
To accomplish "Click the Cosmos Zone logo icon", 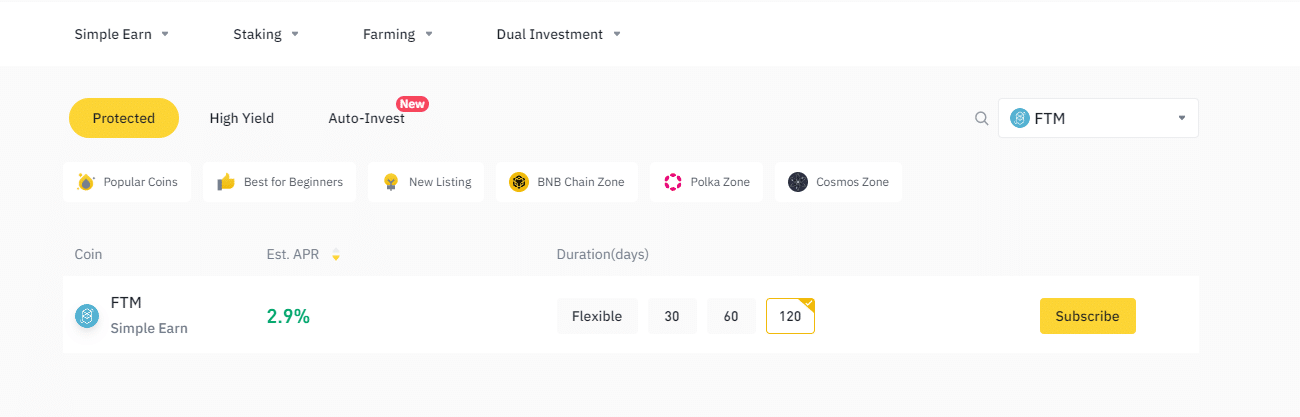I will point(797,182).
